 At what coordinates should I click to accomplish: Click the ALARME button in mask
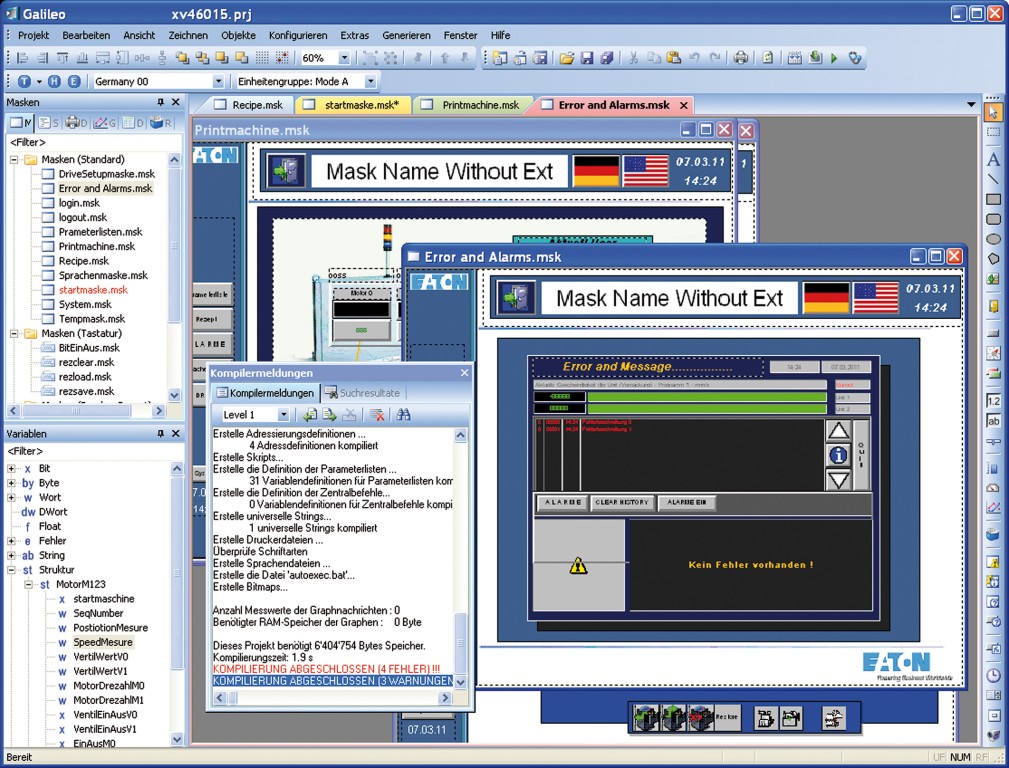(562, 502)
